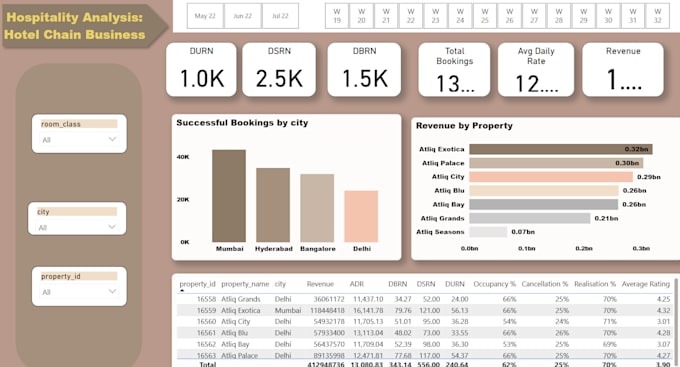Viewport: 680px width, 367px height.
Task: Select the Atliq City revenue bar
Action: coord(551,177)
